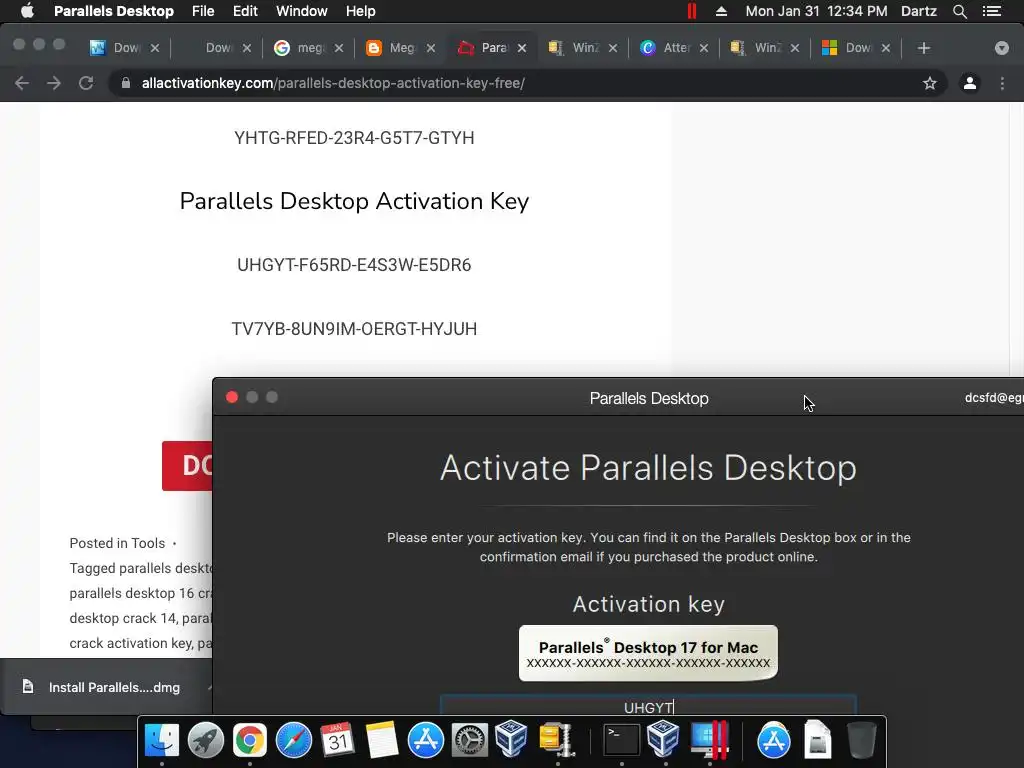Open Calendar icon showing 31

338,740
